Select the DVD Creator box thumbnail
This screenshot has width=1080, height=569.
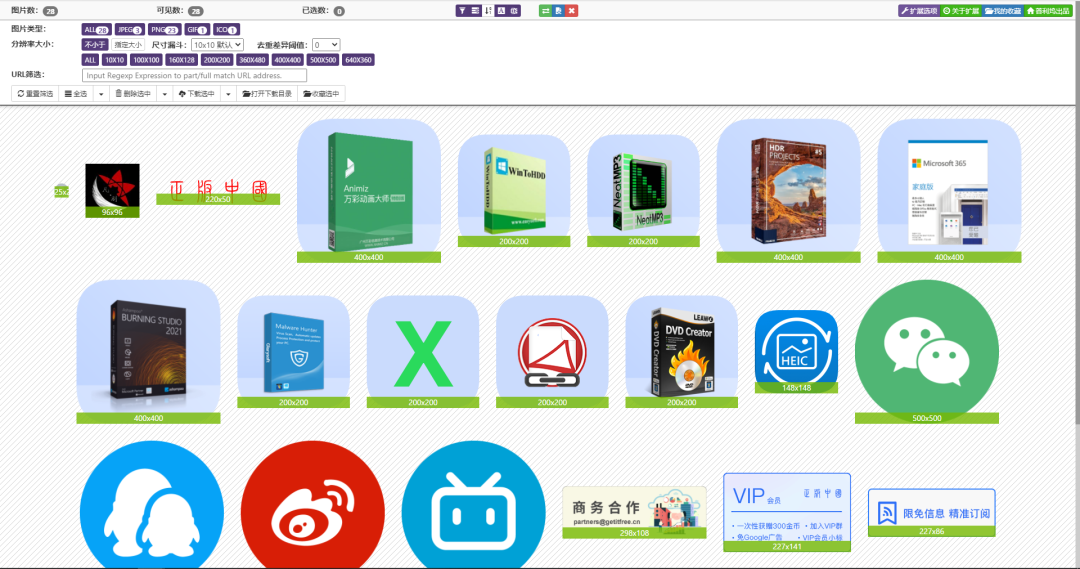[x=681, y=351]
